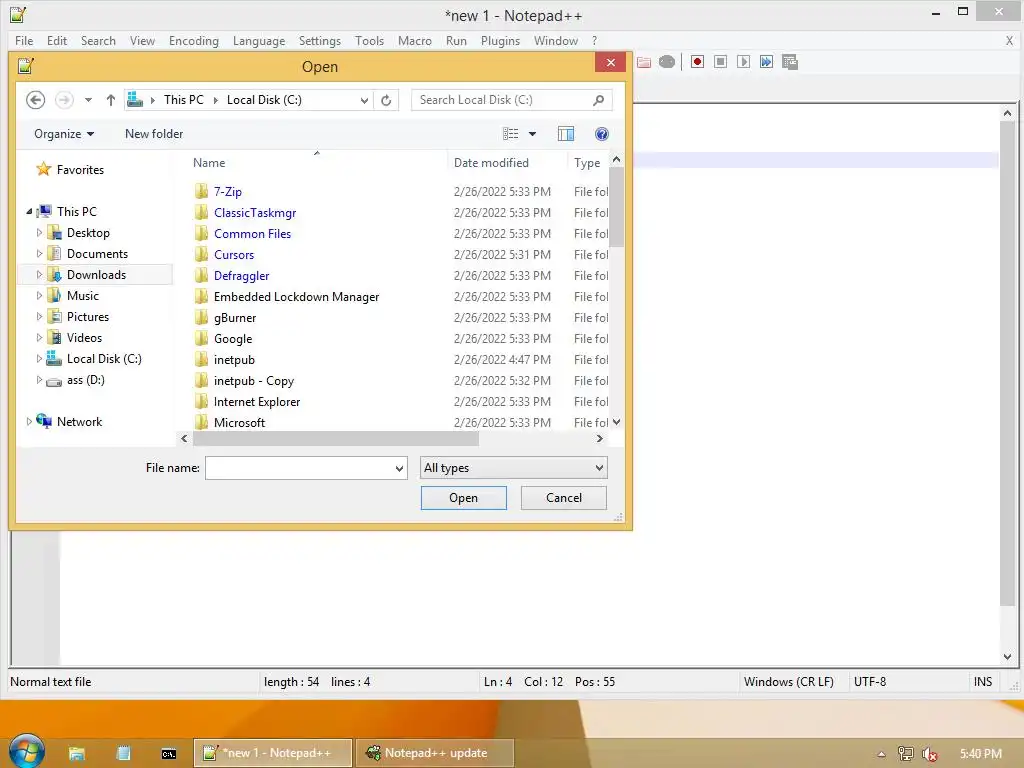Click the horizontal scrollbar thumb in file list
This screenshot has height=768, width=1024.
[336, 439]
